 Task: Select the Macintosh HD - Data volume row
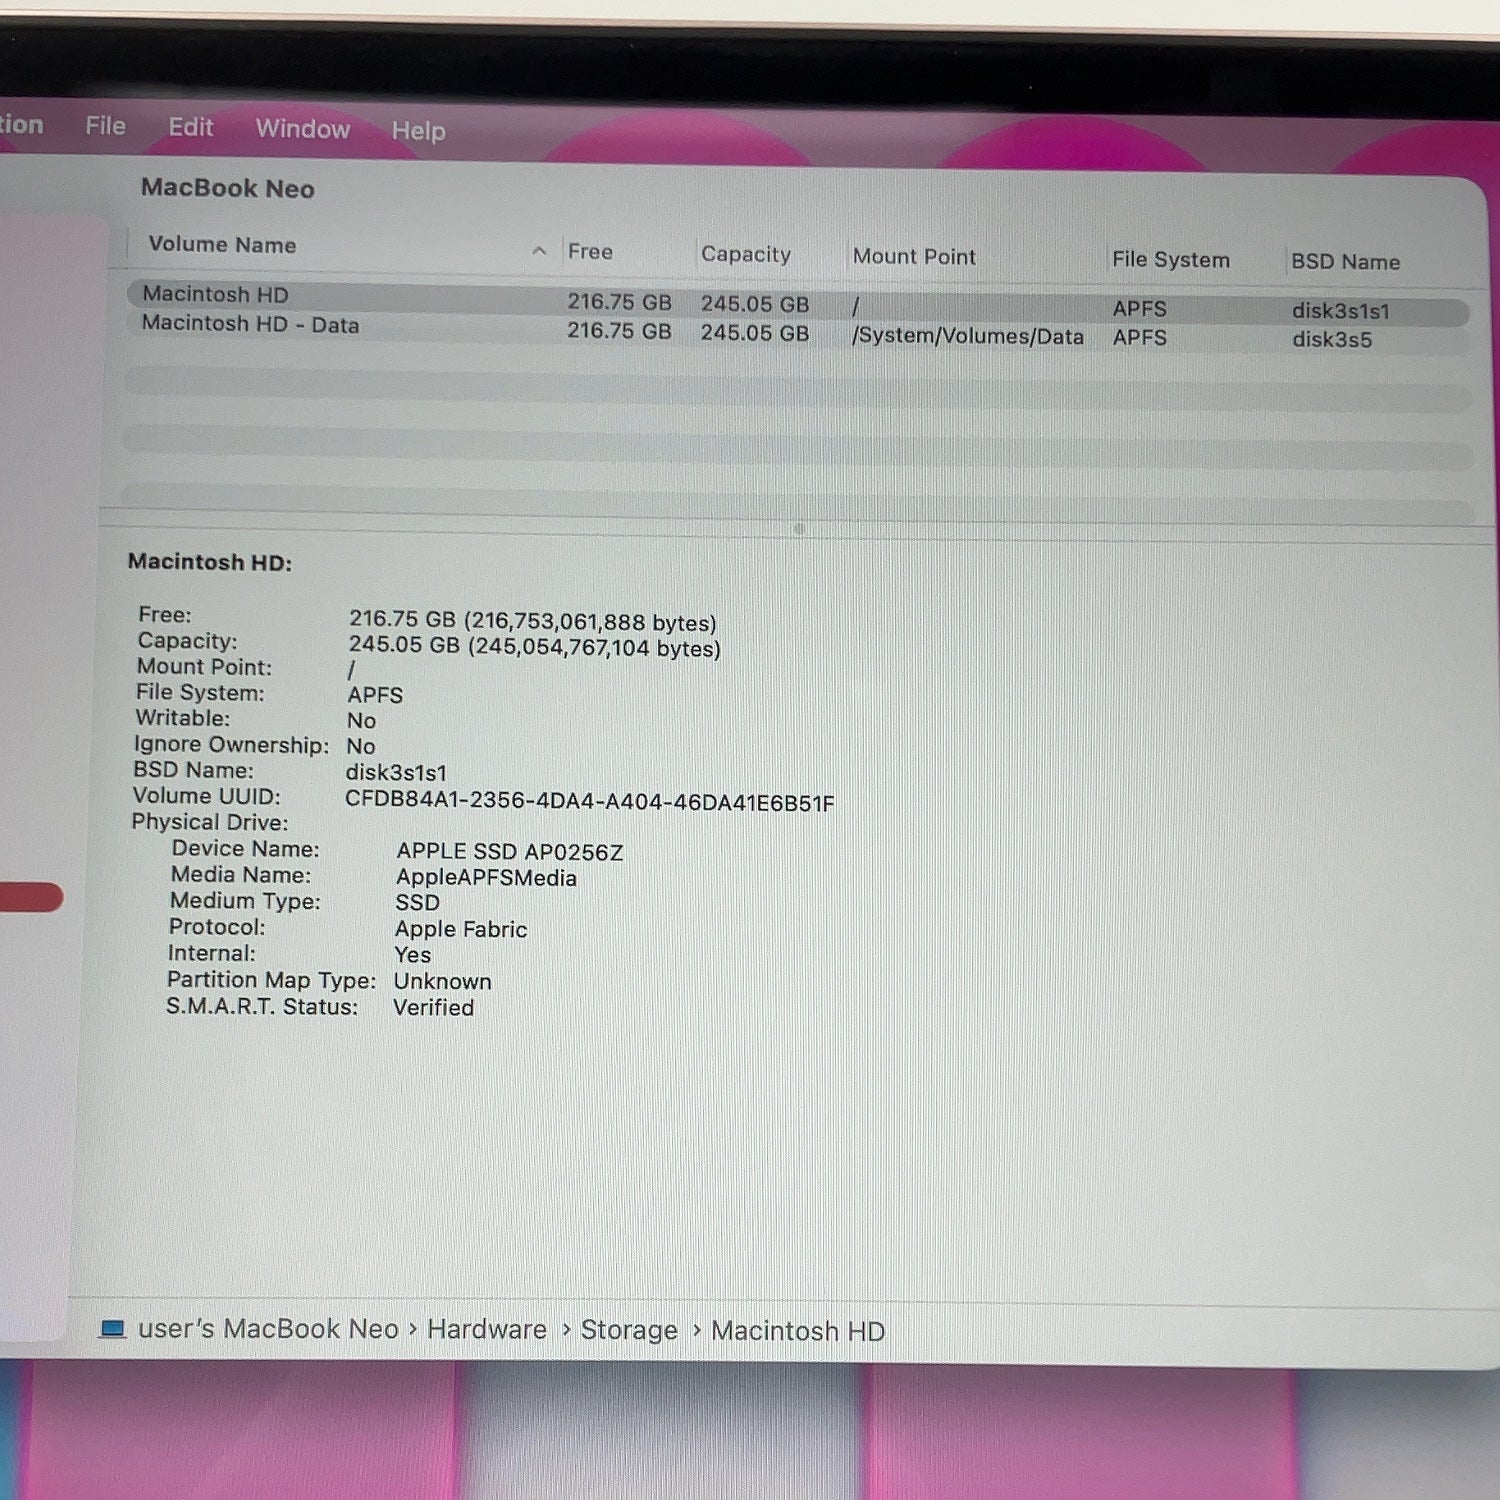pos(797,332)
